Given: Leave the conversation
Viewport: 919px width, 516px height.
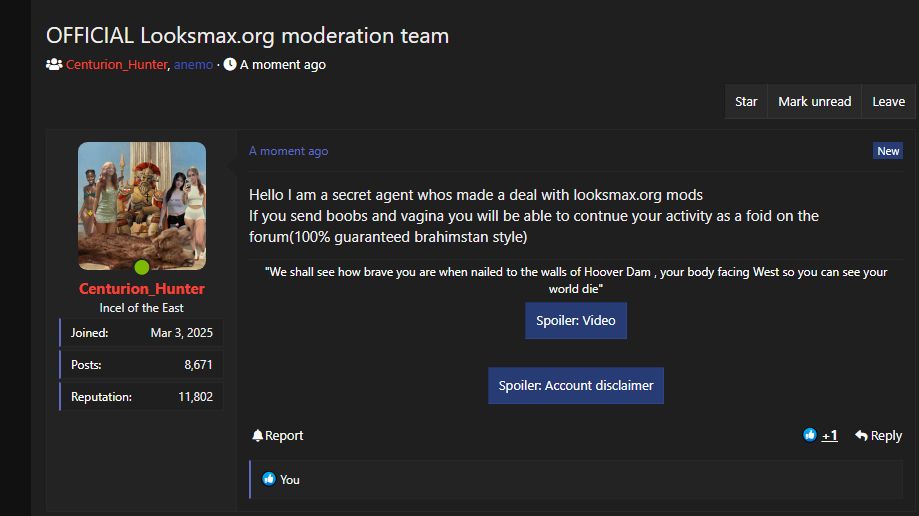Looking at the screenshot, I should click(888, 101).
